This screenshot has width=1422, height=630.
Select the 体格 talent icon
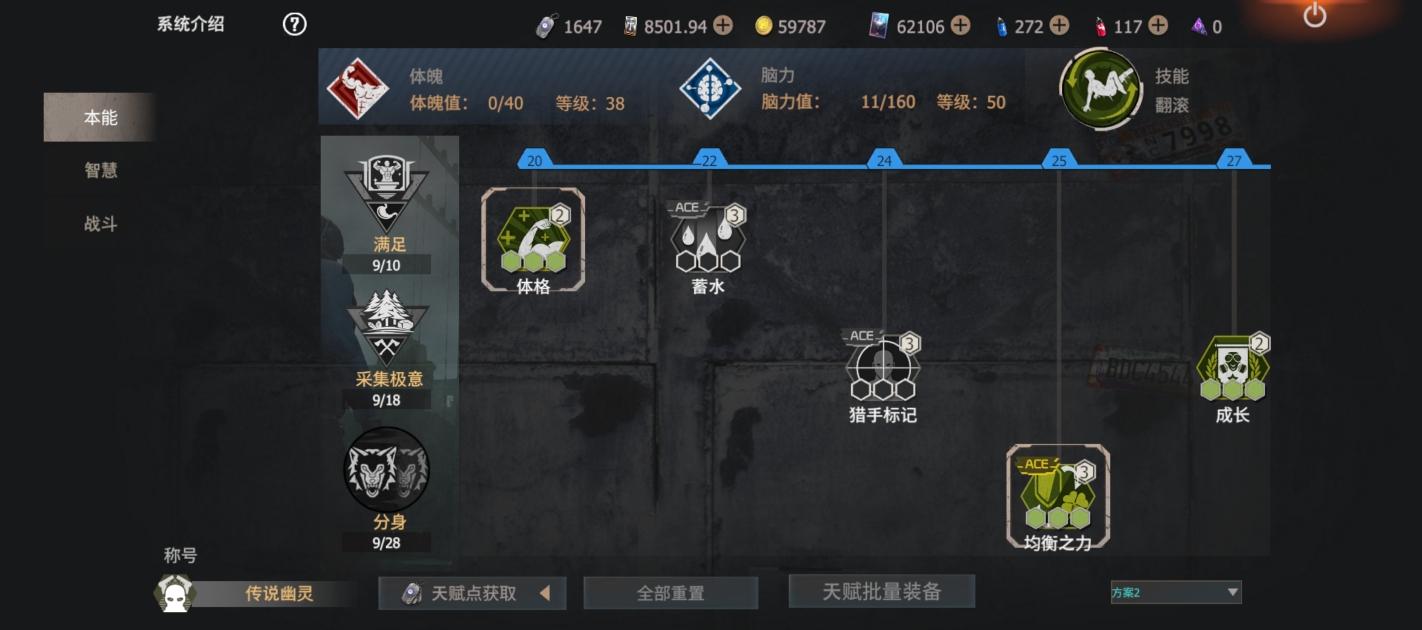[x=533, y=240]
